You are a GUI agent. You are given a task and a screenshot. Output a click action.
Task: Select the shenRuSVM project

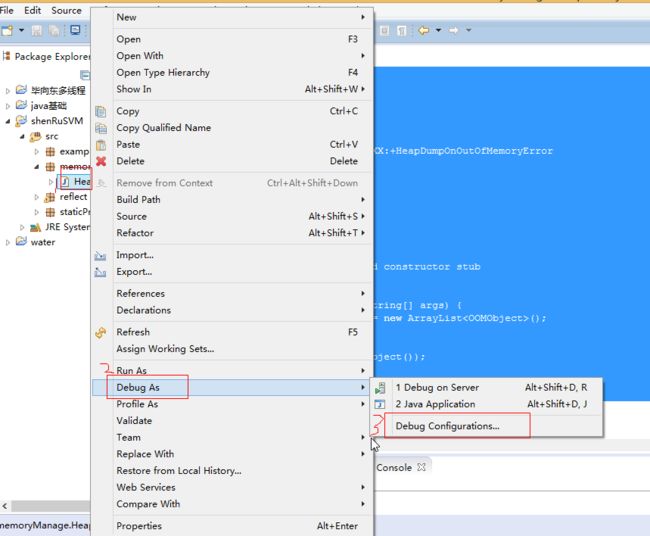tap(50, 121)
